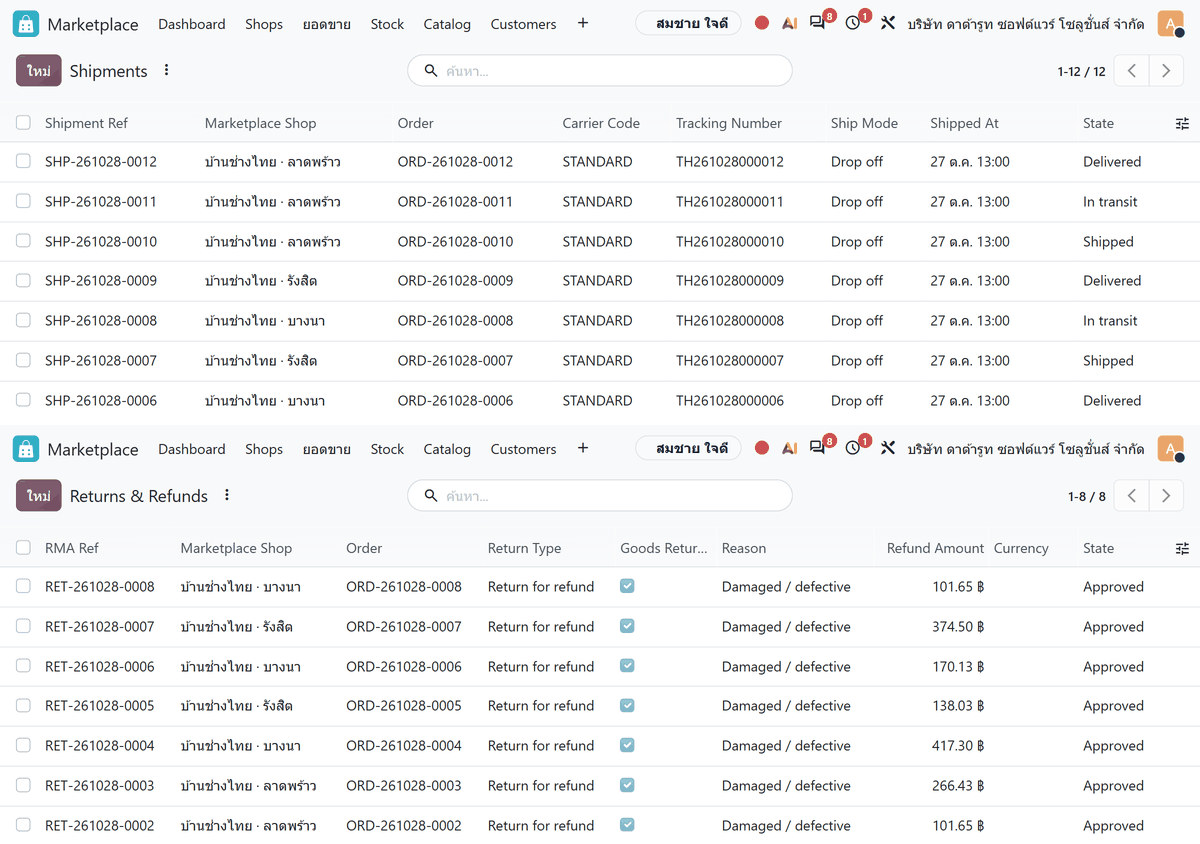
Task: Open the three-dot actions menu beside Shipments title
Action: 167,71
